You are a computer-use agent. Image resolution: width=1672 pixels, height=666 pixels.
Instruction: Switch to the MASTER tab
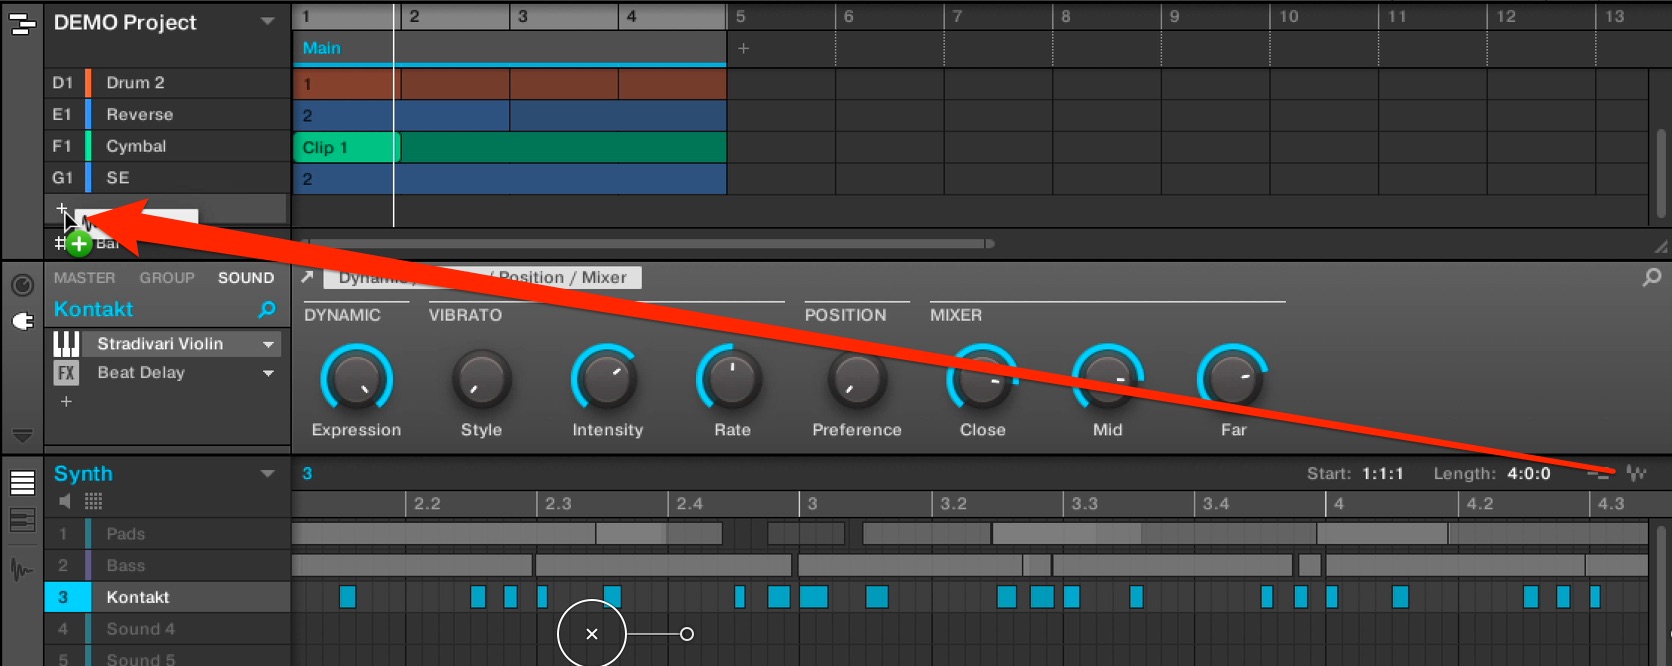(x=85, y=278)
